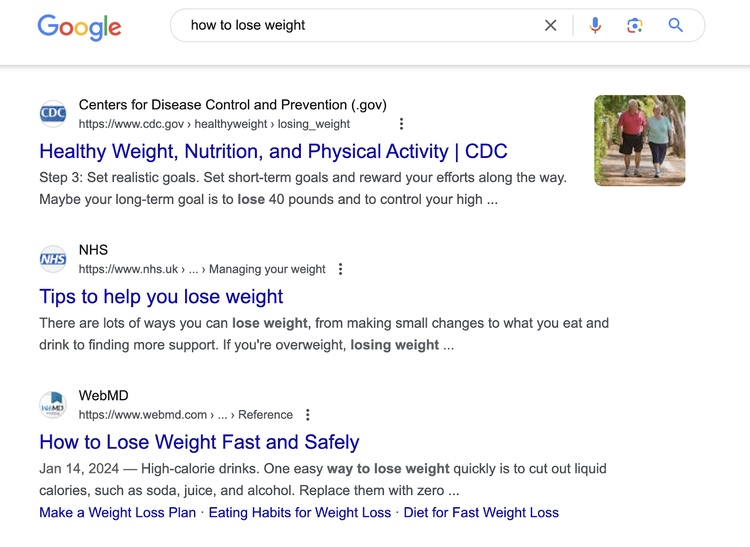Clear the search query with X
Image resolution: width=750 pixels, height=547 pixels.
tap(551, 25)
